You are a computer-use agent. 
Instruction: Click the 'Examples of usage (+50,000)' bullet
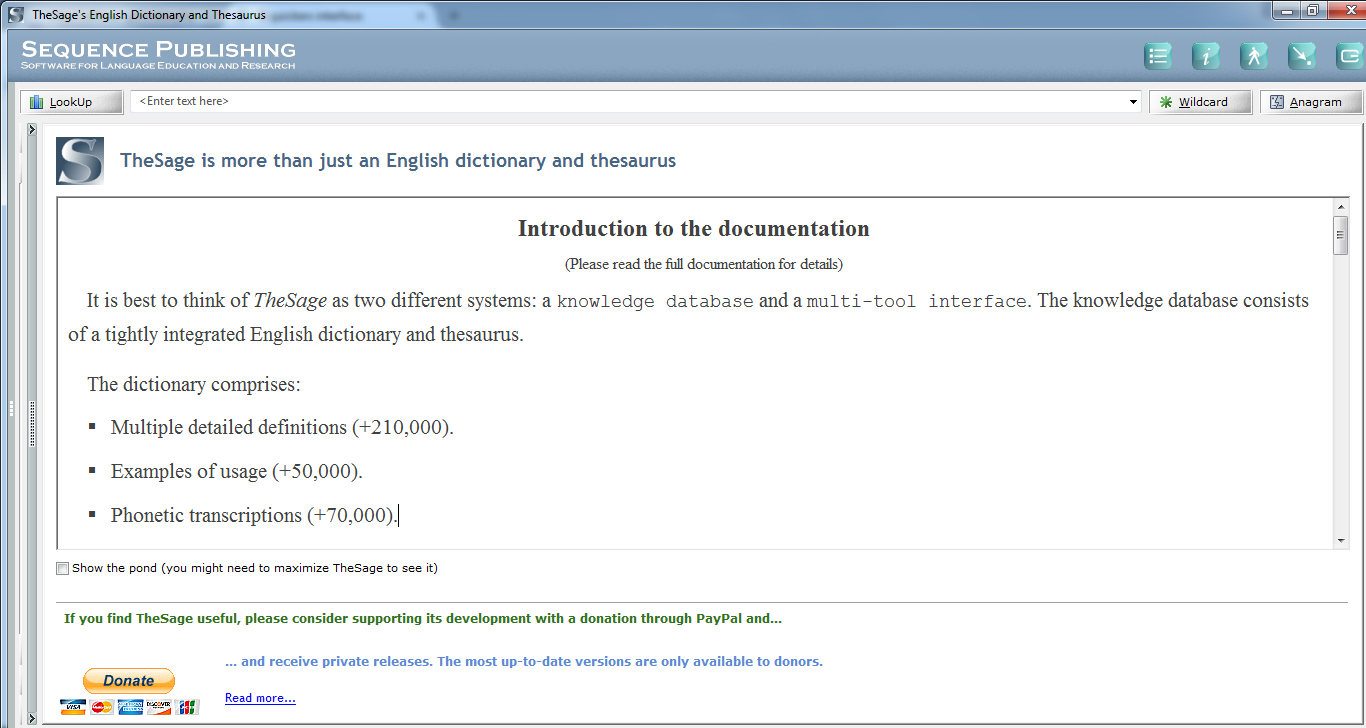click(x=237, y=471)
